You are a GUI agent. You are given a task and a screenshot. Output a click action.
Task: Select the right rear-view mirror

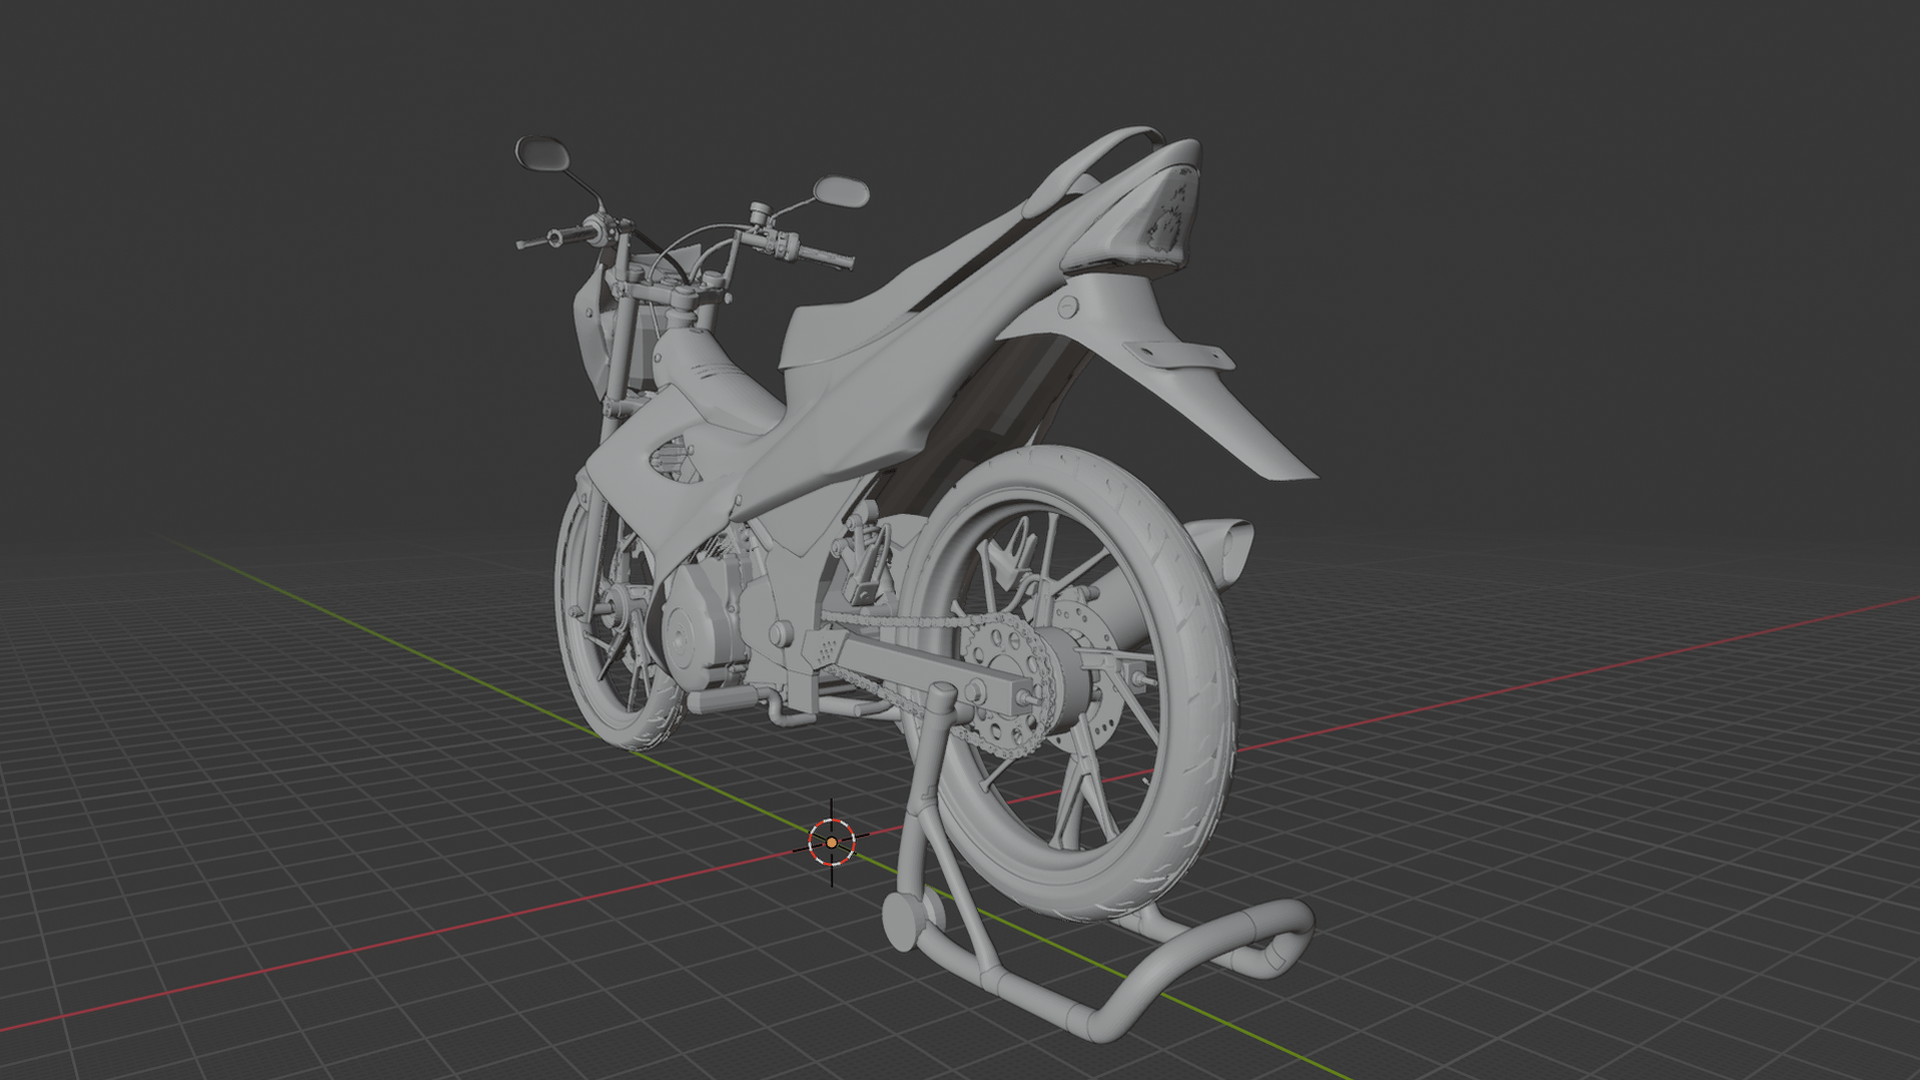click(x=841, y=191)
